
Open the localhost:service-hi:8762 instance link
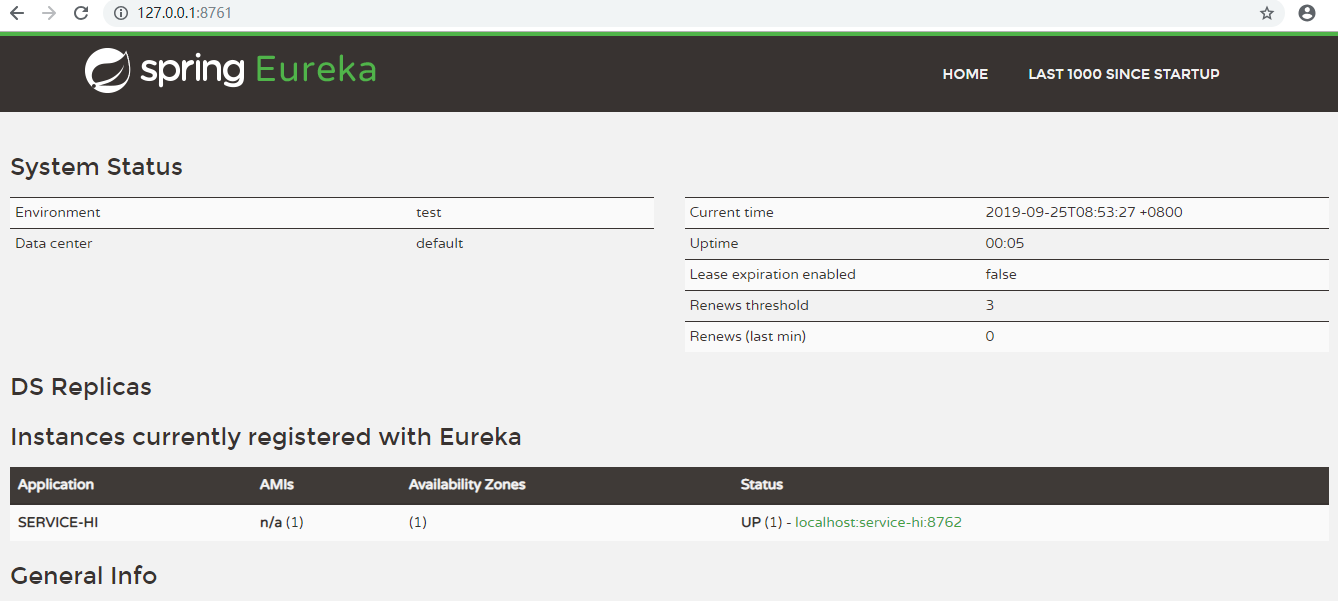878,522
